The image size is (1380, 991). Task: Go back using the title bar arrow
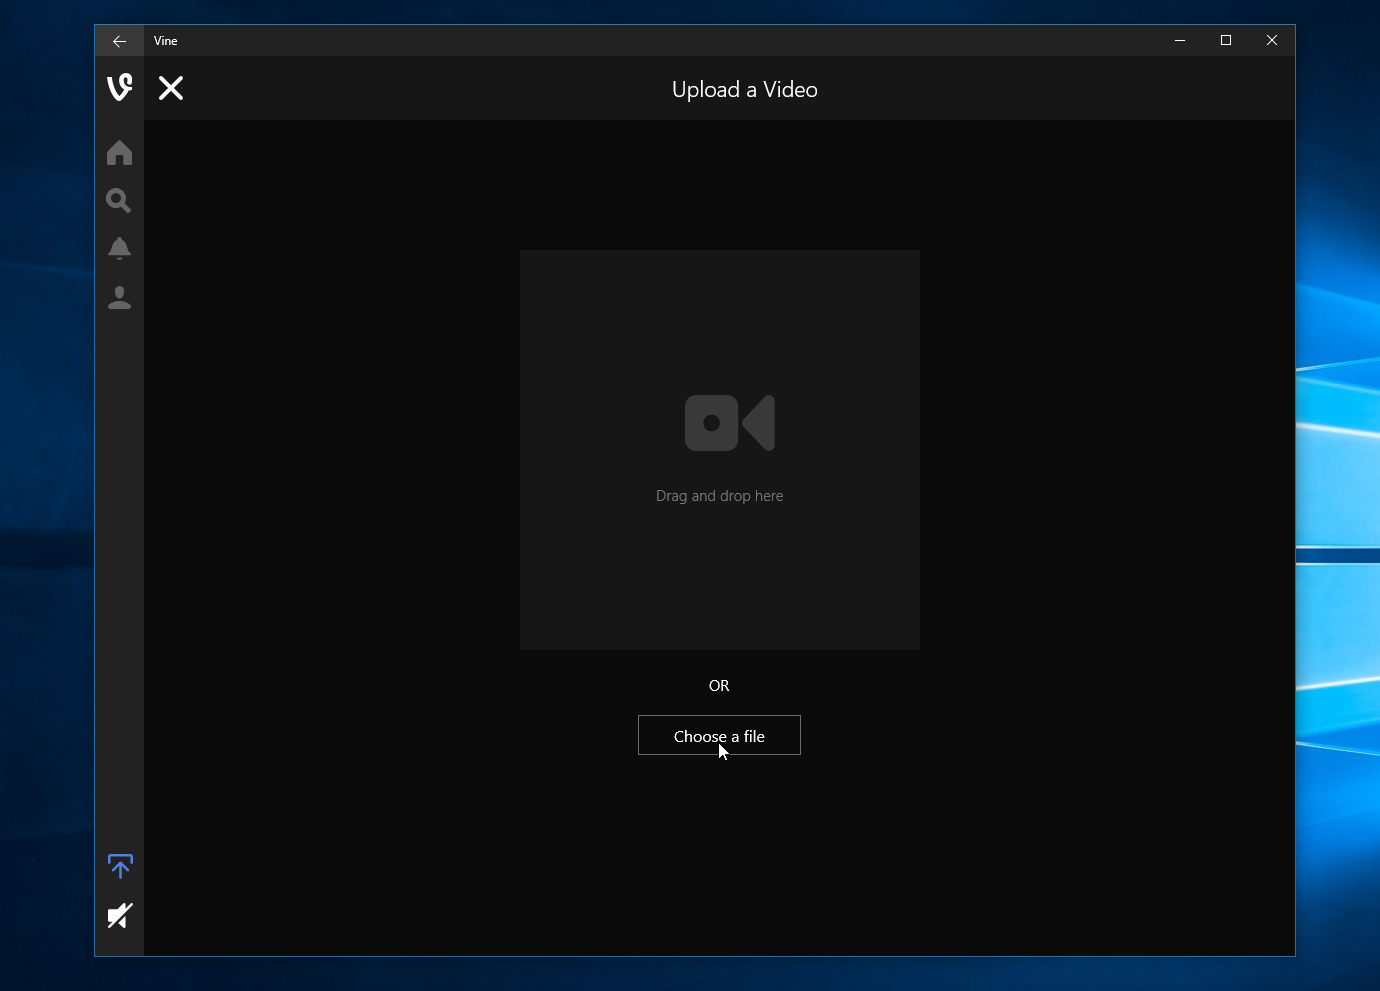point(119,41)
